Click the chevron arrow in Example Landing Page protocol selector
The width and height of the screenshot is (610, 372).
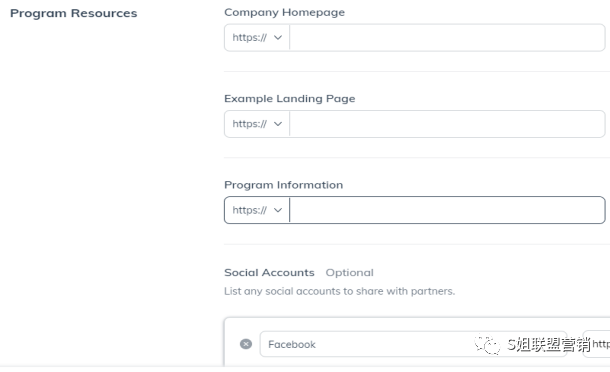(278, 124)
